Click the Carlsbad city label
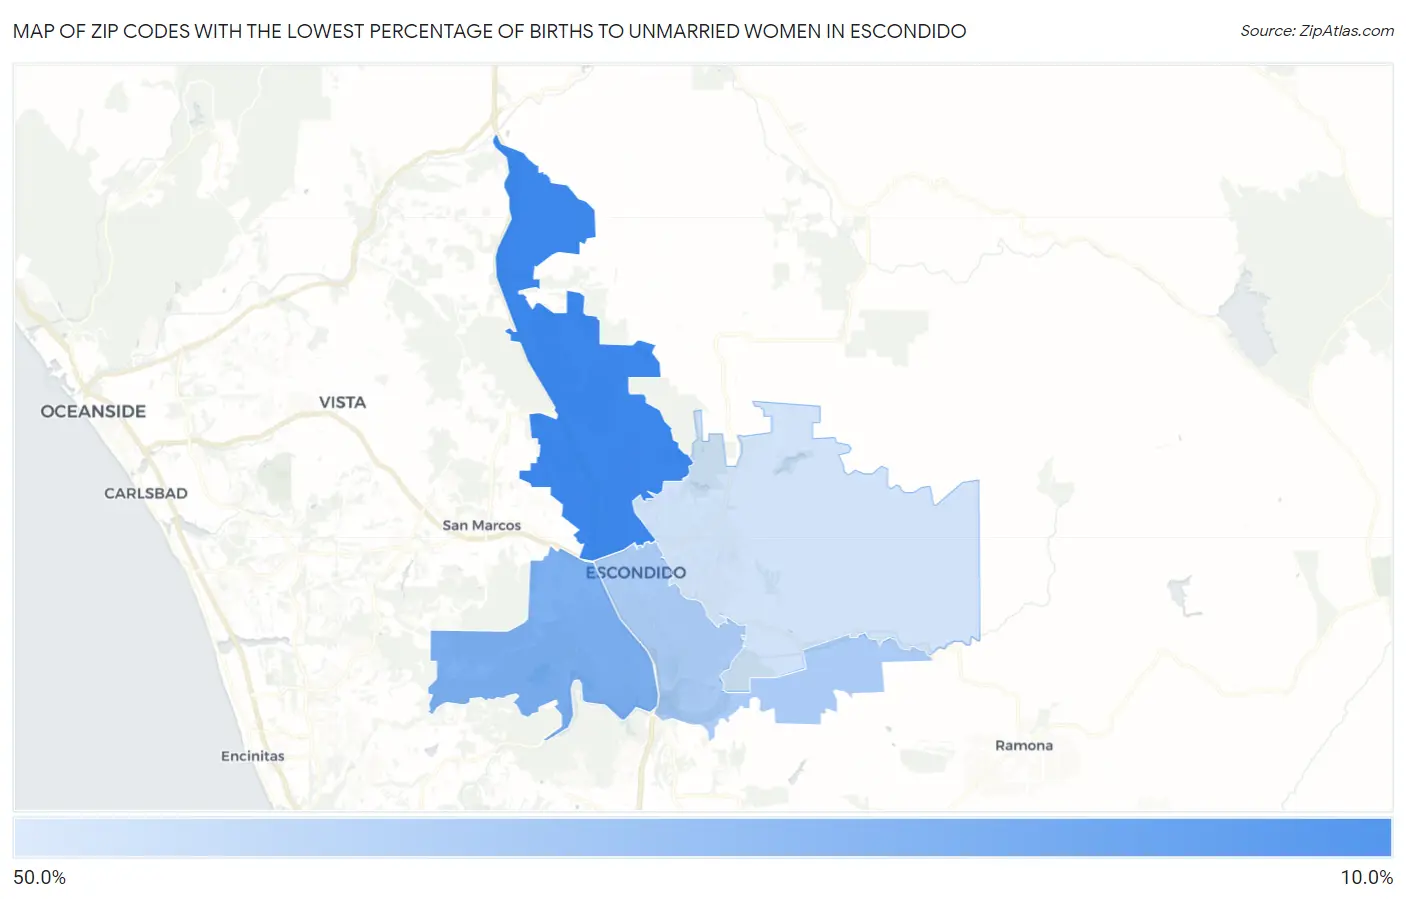This screenshot has width=1406, height=899. tap(146, 493)
